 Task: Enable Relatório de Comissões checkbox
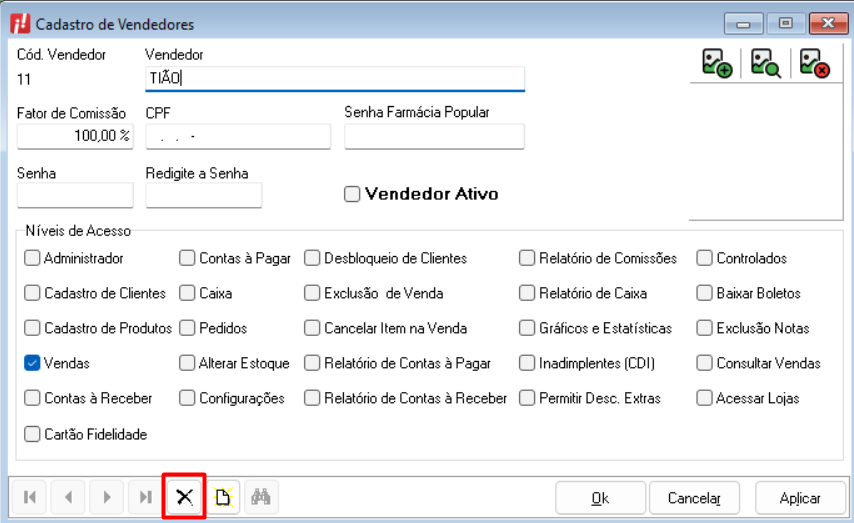pyautogui.click(x=527, y=258)
